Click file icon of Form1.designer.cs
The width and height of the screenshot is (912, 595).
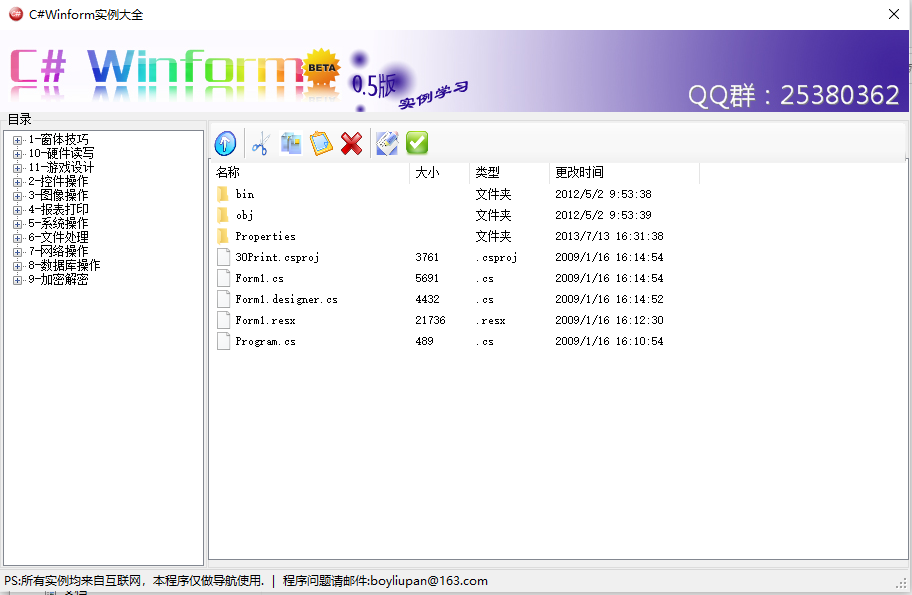223,299
